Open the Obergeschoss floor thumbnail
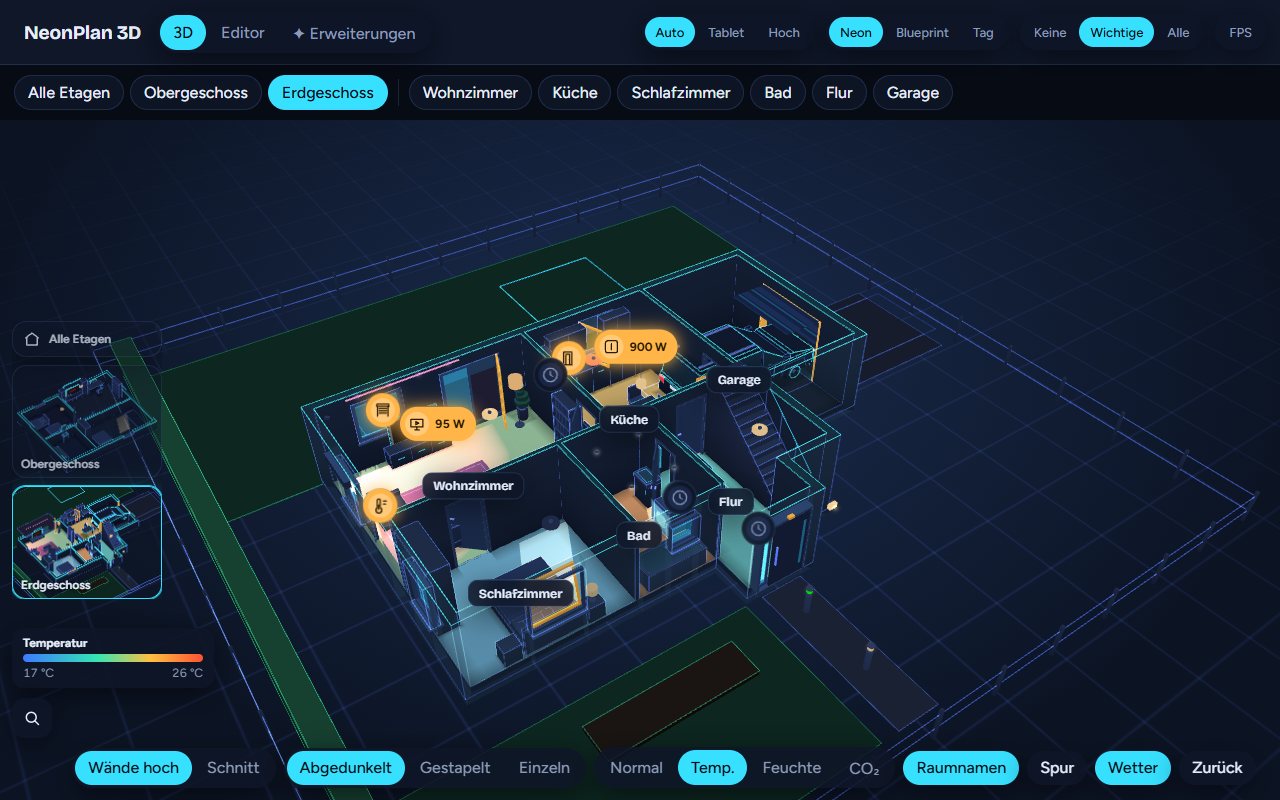 87,420
